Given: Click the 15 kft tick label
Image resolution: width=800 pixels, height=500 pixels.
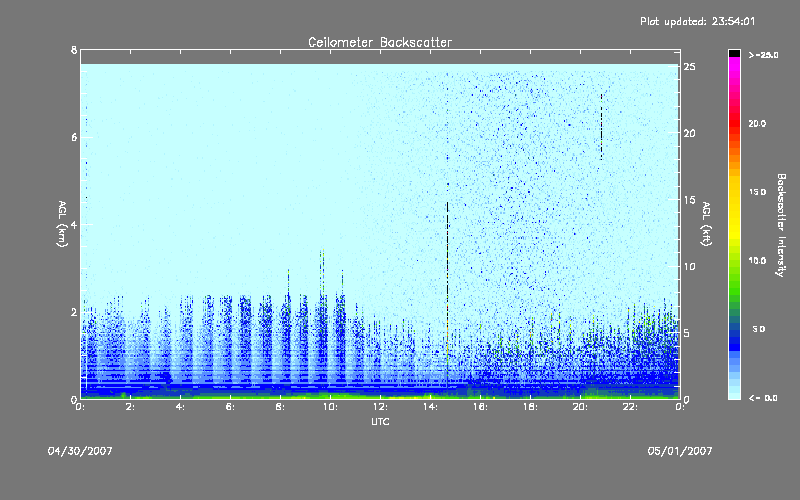Looking at the screenshot, I should 689,200.
